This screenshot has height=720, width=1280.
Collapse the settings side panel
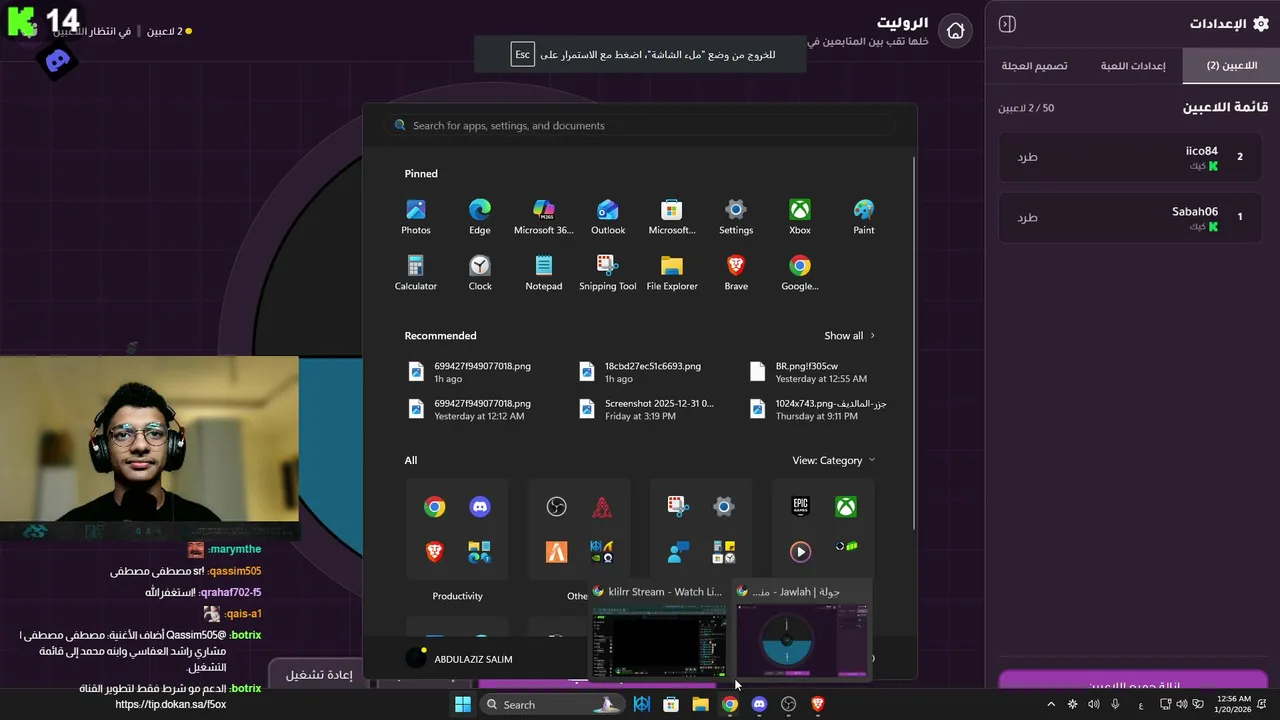(1008, 24)
